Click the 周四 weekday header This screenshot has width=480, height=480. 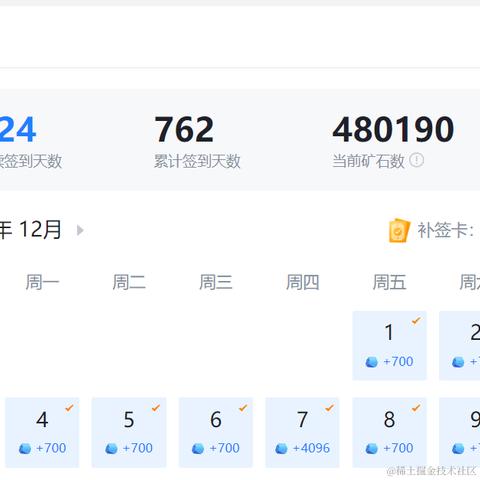(302, 282)
